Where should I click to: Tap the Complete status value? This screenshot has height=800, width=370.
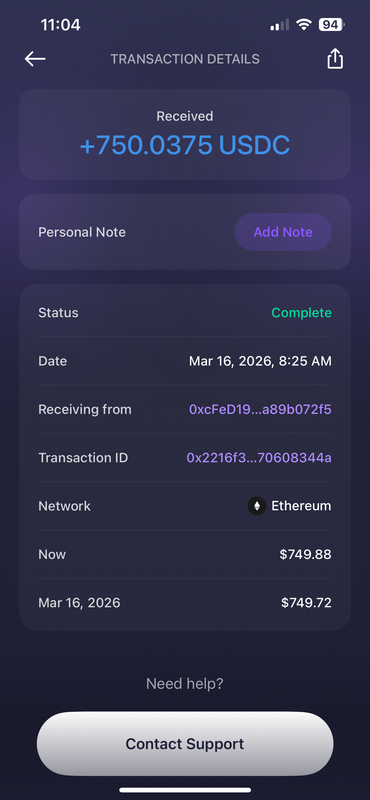click(x=302, y=313)
